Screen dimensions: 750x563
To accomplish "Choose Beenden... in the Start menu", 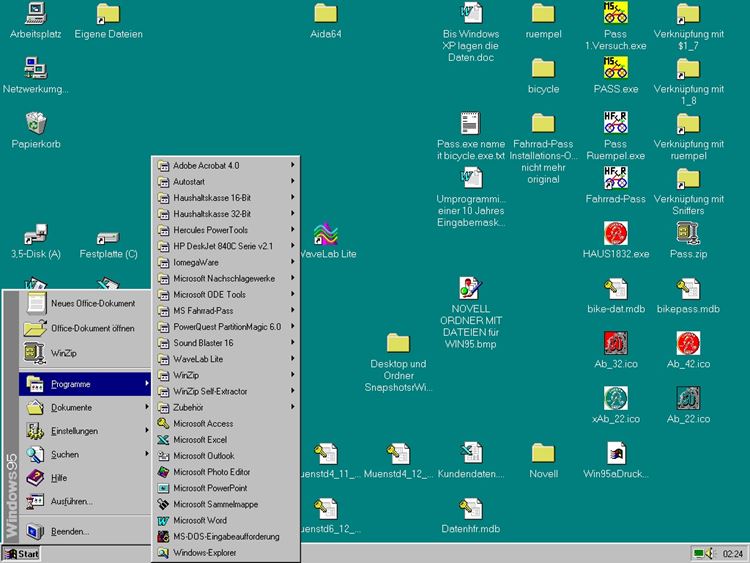I will 85,531.
